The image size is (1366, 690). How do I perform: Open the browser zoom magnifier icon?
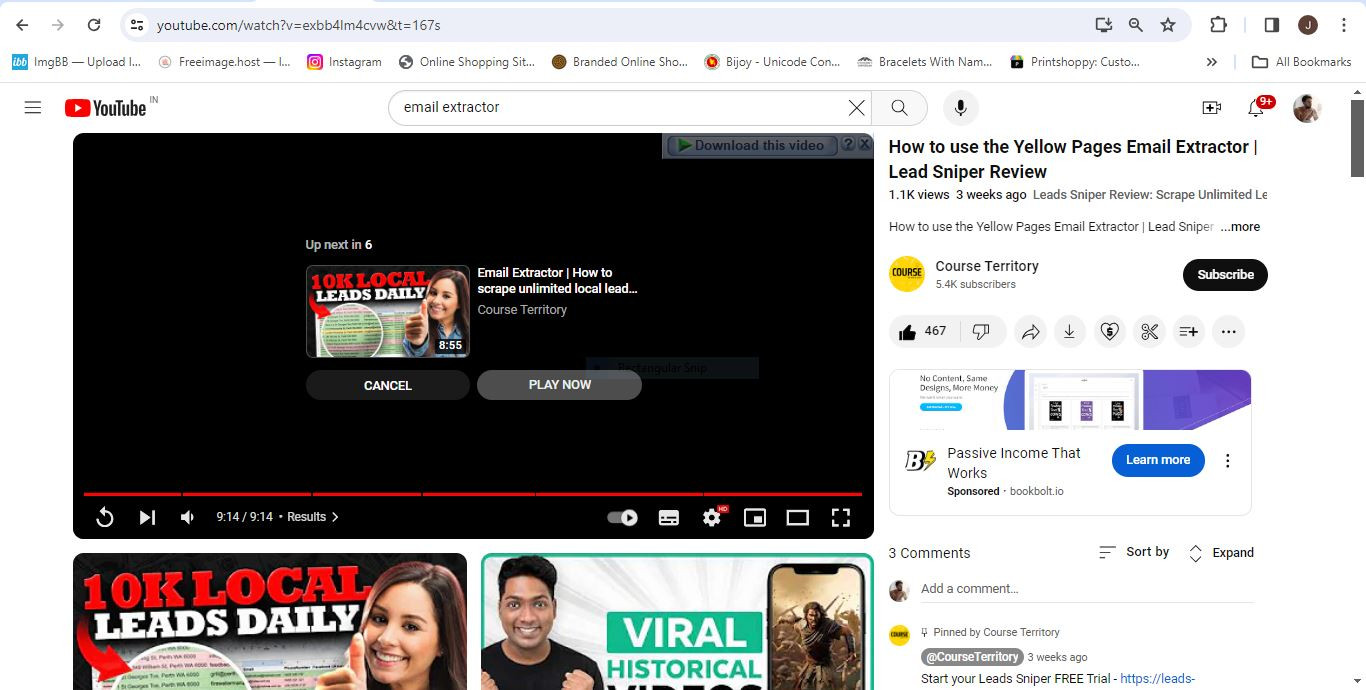click(1135, 25)
